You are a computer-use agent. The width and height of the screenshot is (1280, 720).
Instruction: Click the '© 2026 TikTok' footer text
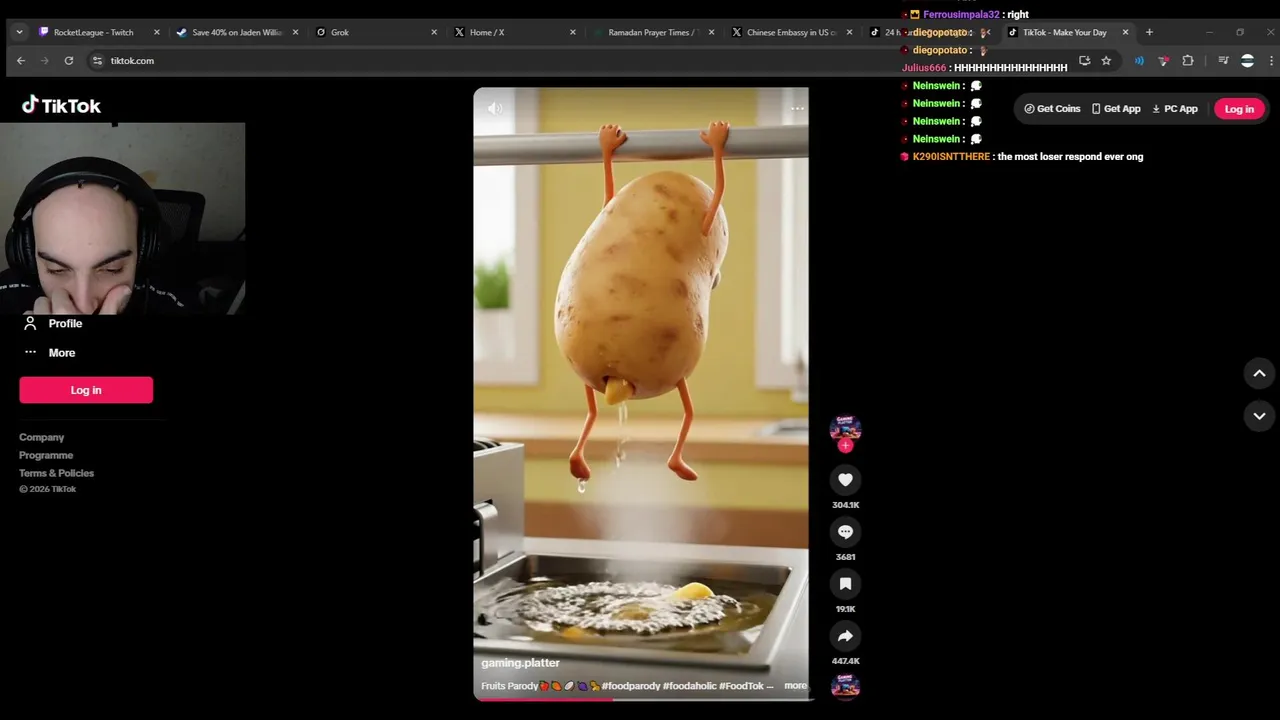pyautogui.click(x=47, y=489)
